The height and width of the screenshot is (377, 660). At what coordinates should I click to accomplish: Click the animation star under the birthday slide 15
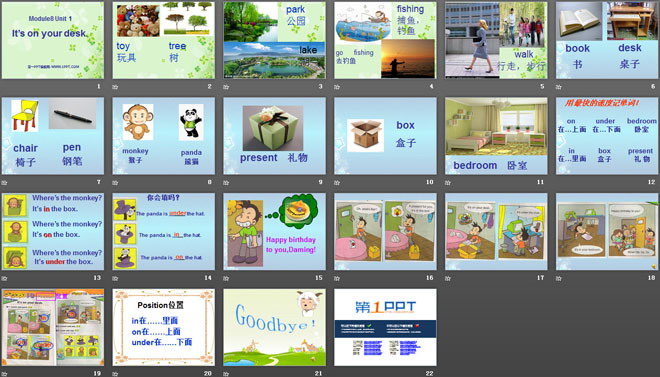click(x=226, y=278)
